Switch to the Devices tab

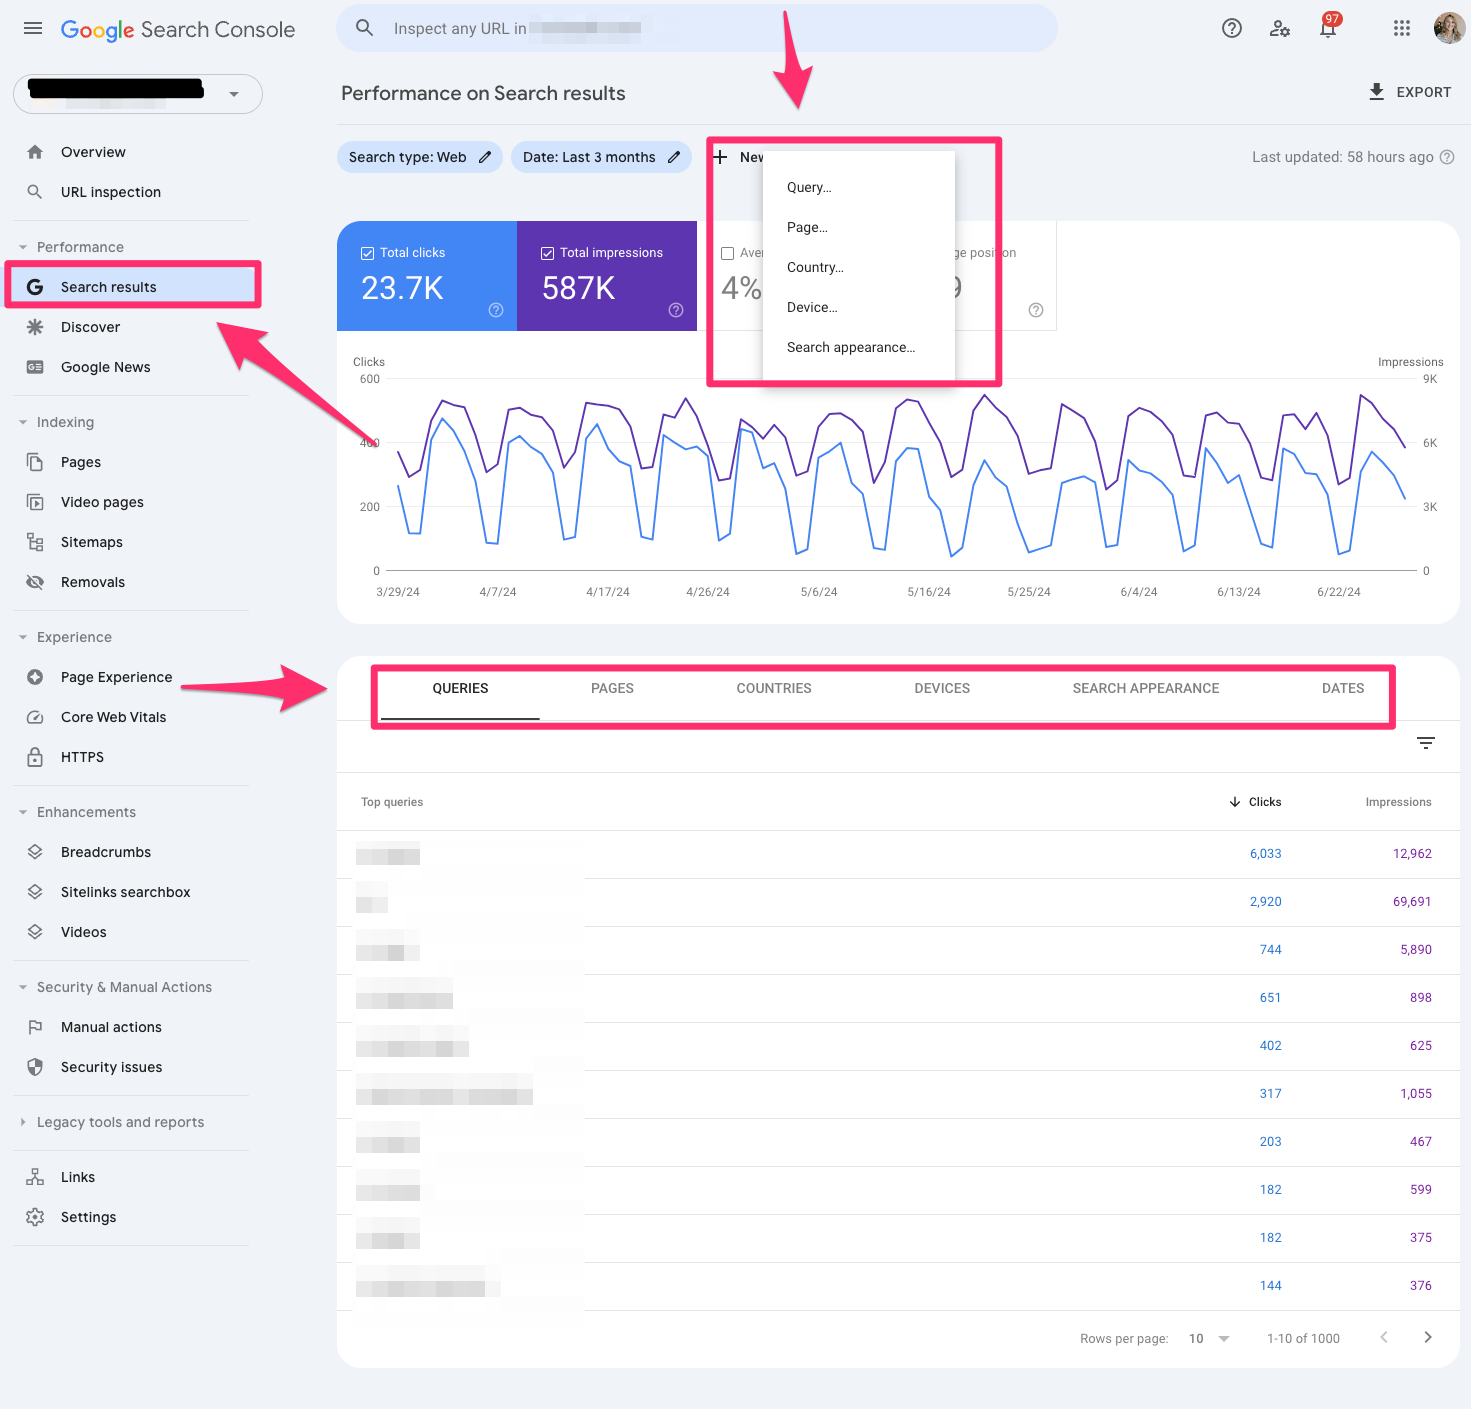tap(942, 688)
